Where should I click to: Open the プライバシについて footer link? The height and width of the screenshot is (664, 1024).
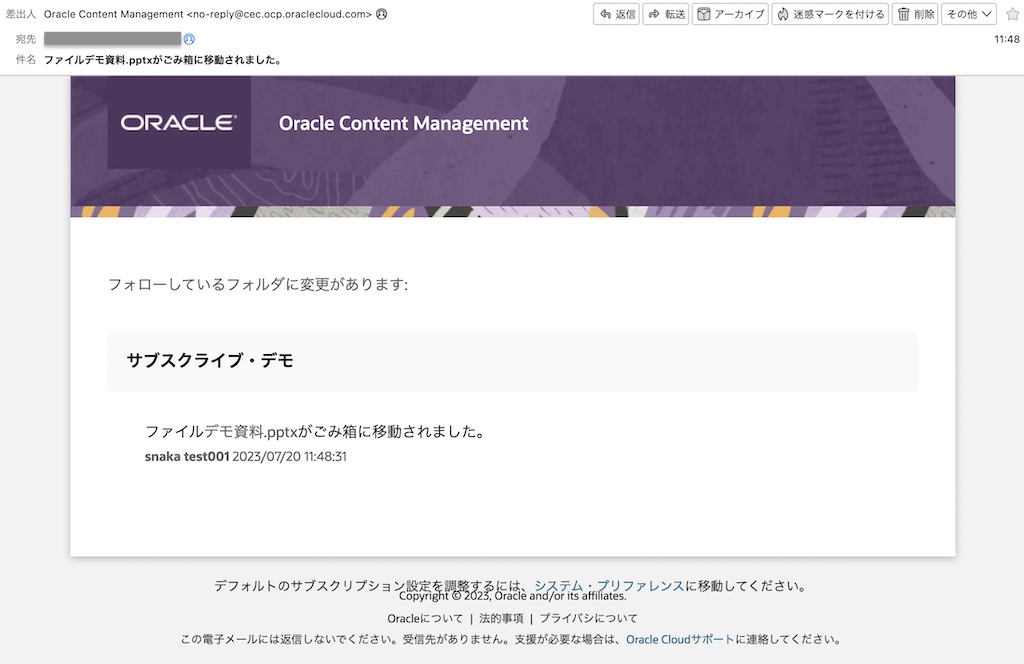click(588, 618)
